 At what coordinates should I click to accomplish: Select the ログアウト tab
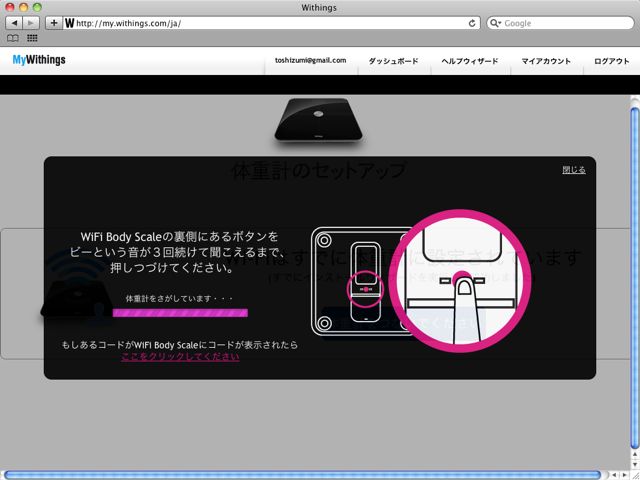click(x=611, y=61)
